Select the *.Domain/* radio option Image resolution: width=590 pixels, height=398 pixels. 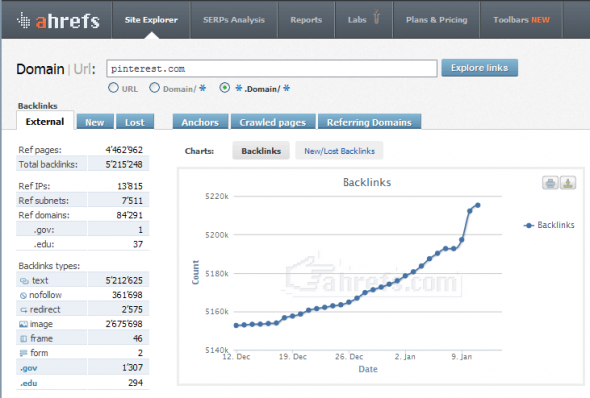[x=225, y=88]
